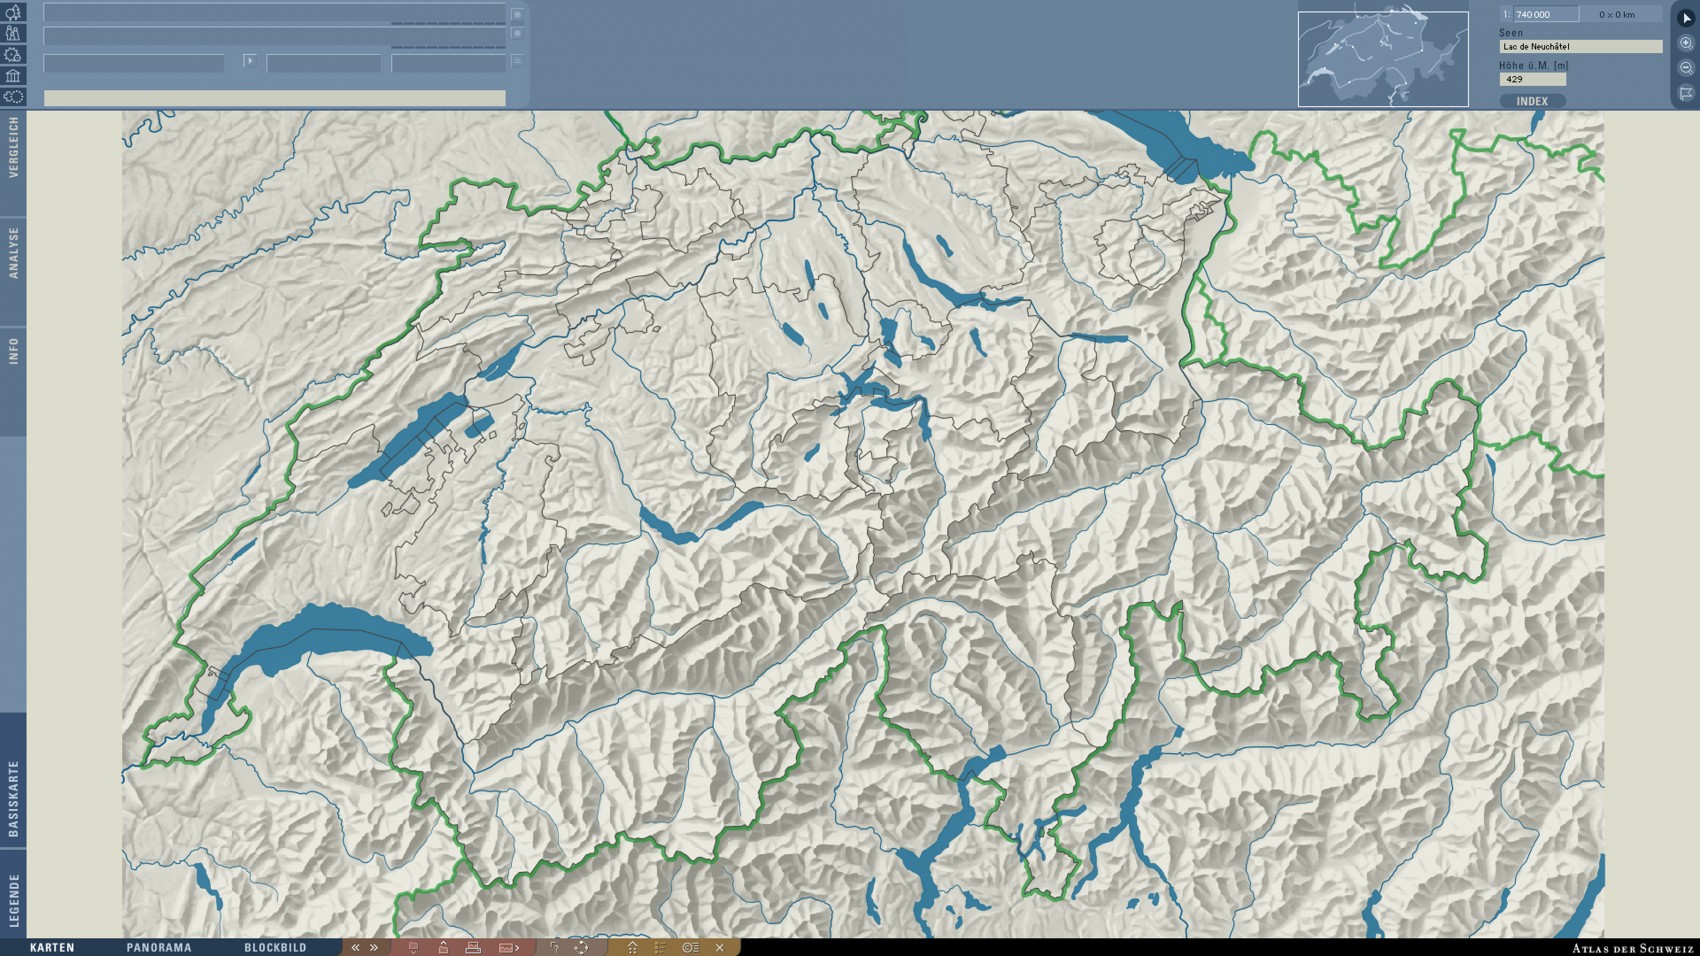1700x956 pixels.
Task: Open the nature and environment theme icon
Action: click(x=13, y=13)
